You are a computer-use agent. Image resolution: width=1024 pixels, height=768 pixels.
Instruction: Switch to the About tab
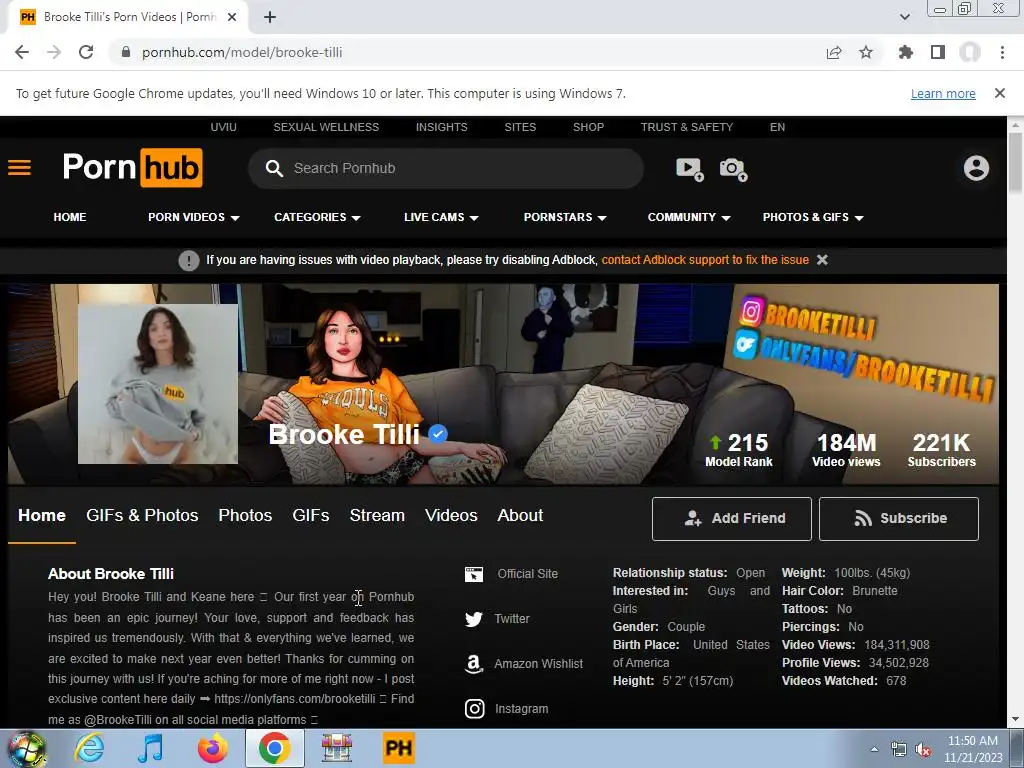tap(520, 515)
